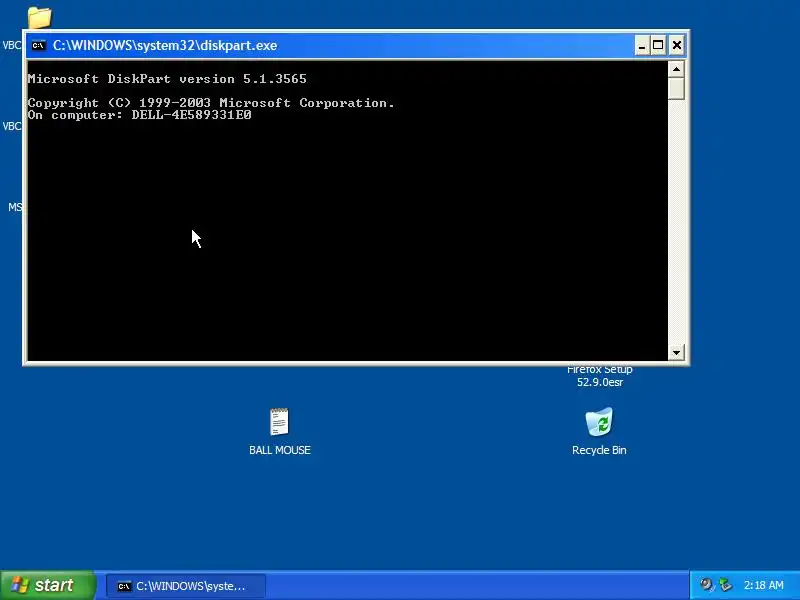Close the diskpart.exe window

pos(677,45)
